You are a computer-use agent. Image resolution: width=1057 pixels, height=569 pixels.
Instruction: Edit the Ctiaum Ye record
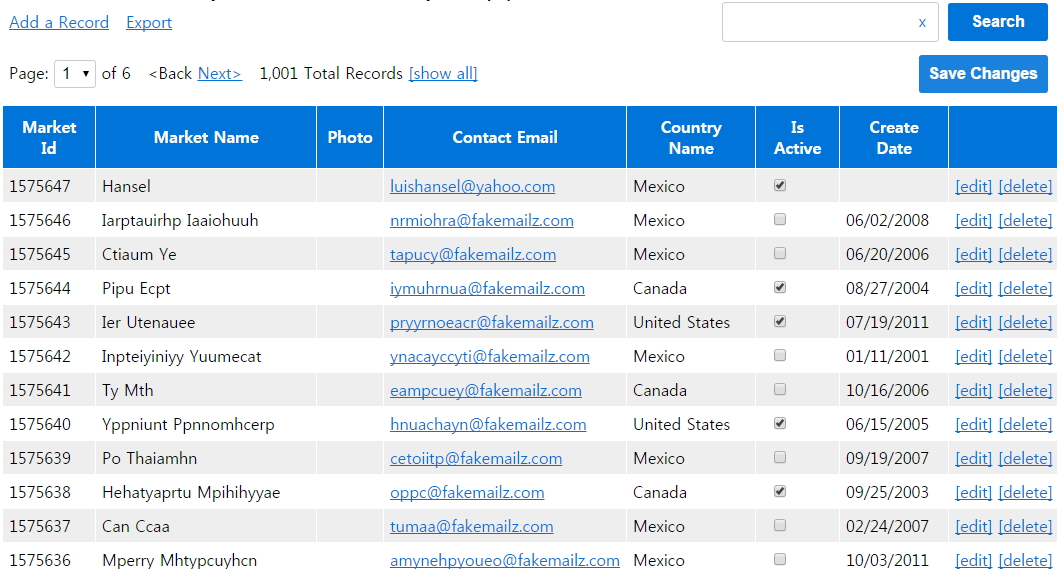(x=973, y=255)
